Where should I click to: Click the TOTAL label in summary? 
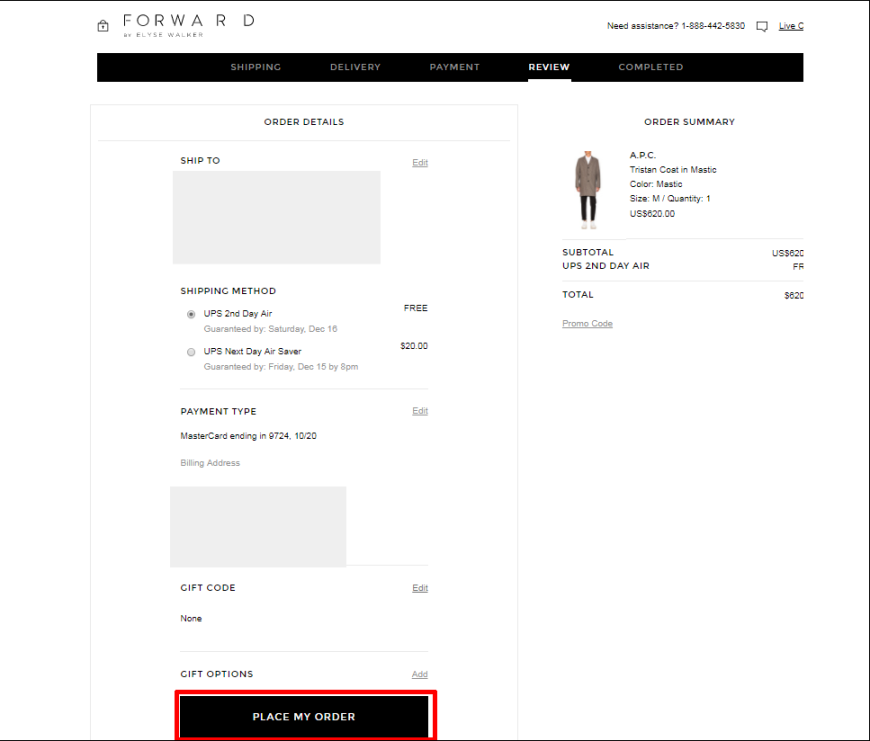coord(578,295)
